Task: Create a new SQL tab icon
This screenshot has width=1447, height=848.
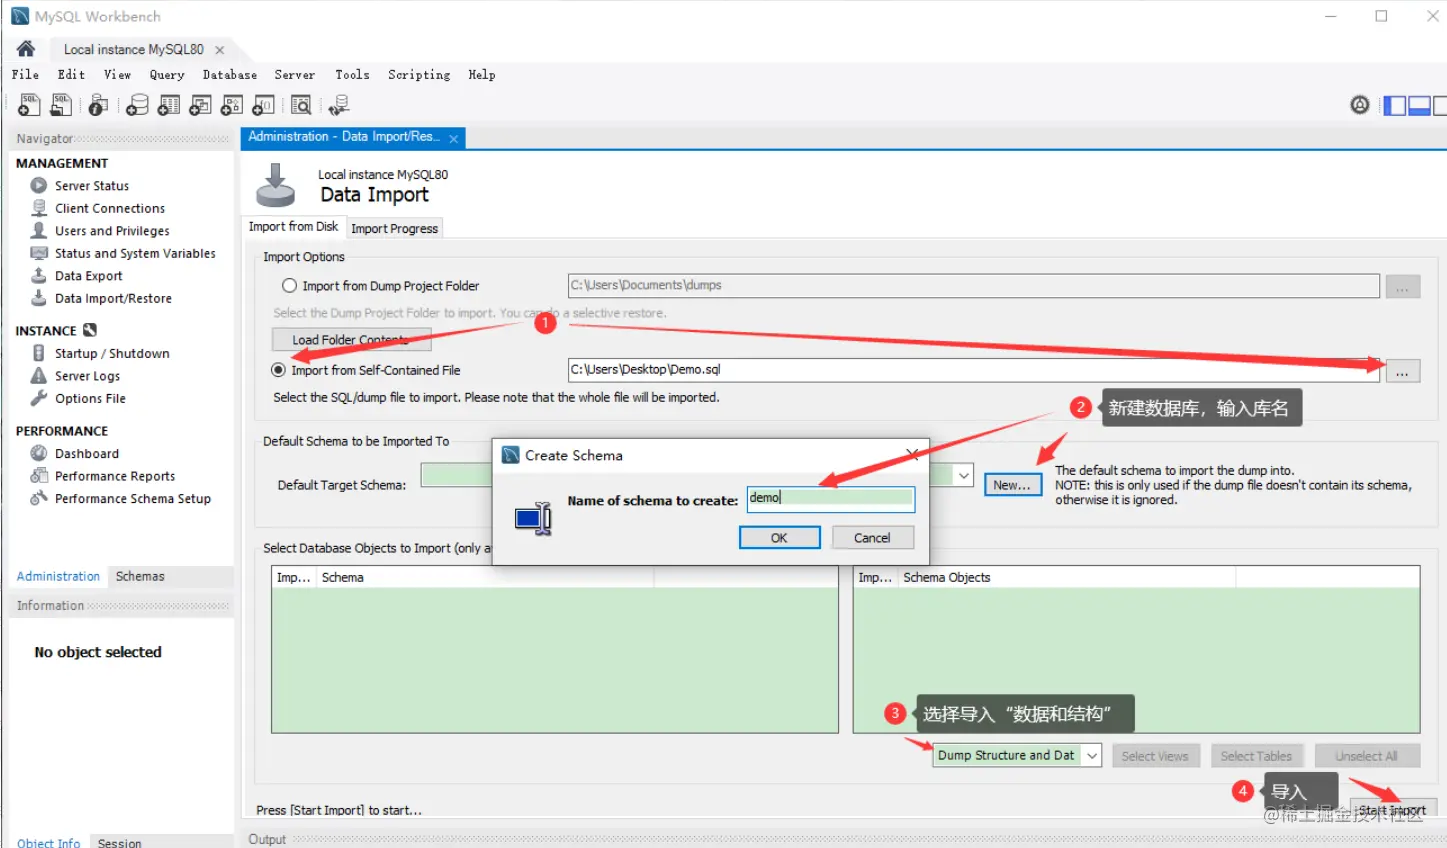Action: pyautogui.click(x=29, y=104)
